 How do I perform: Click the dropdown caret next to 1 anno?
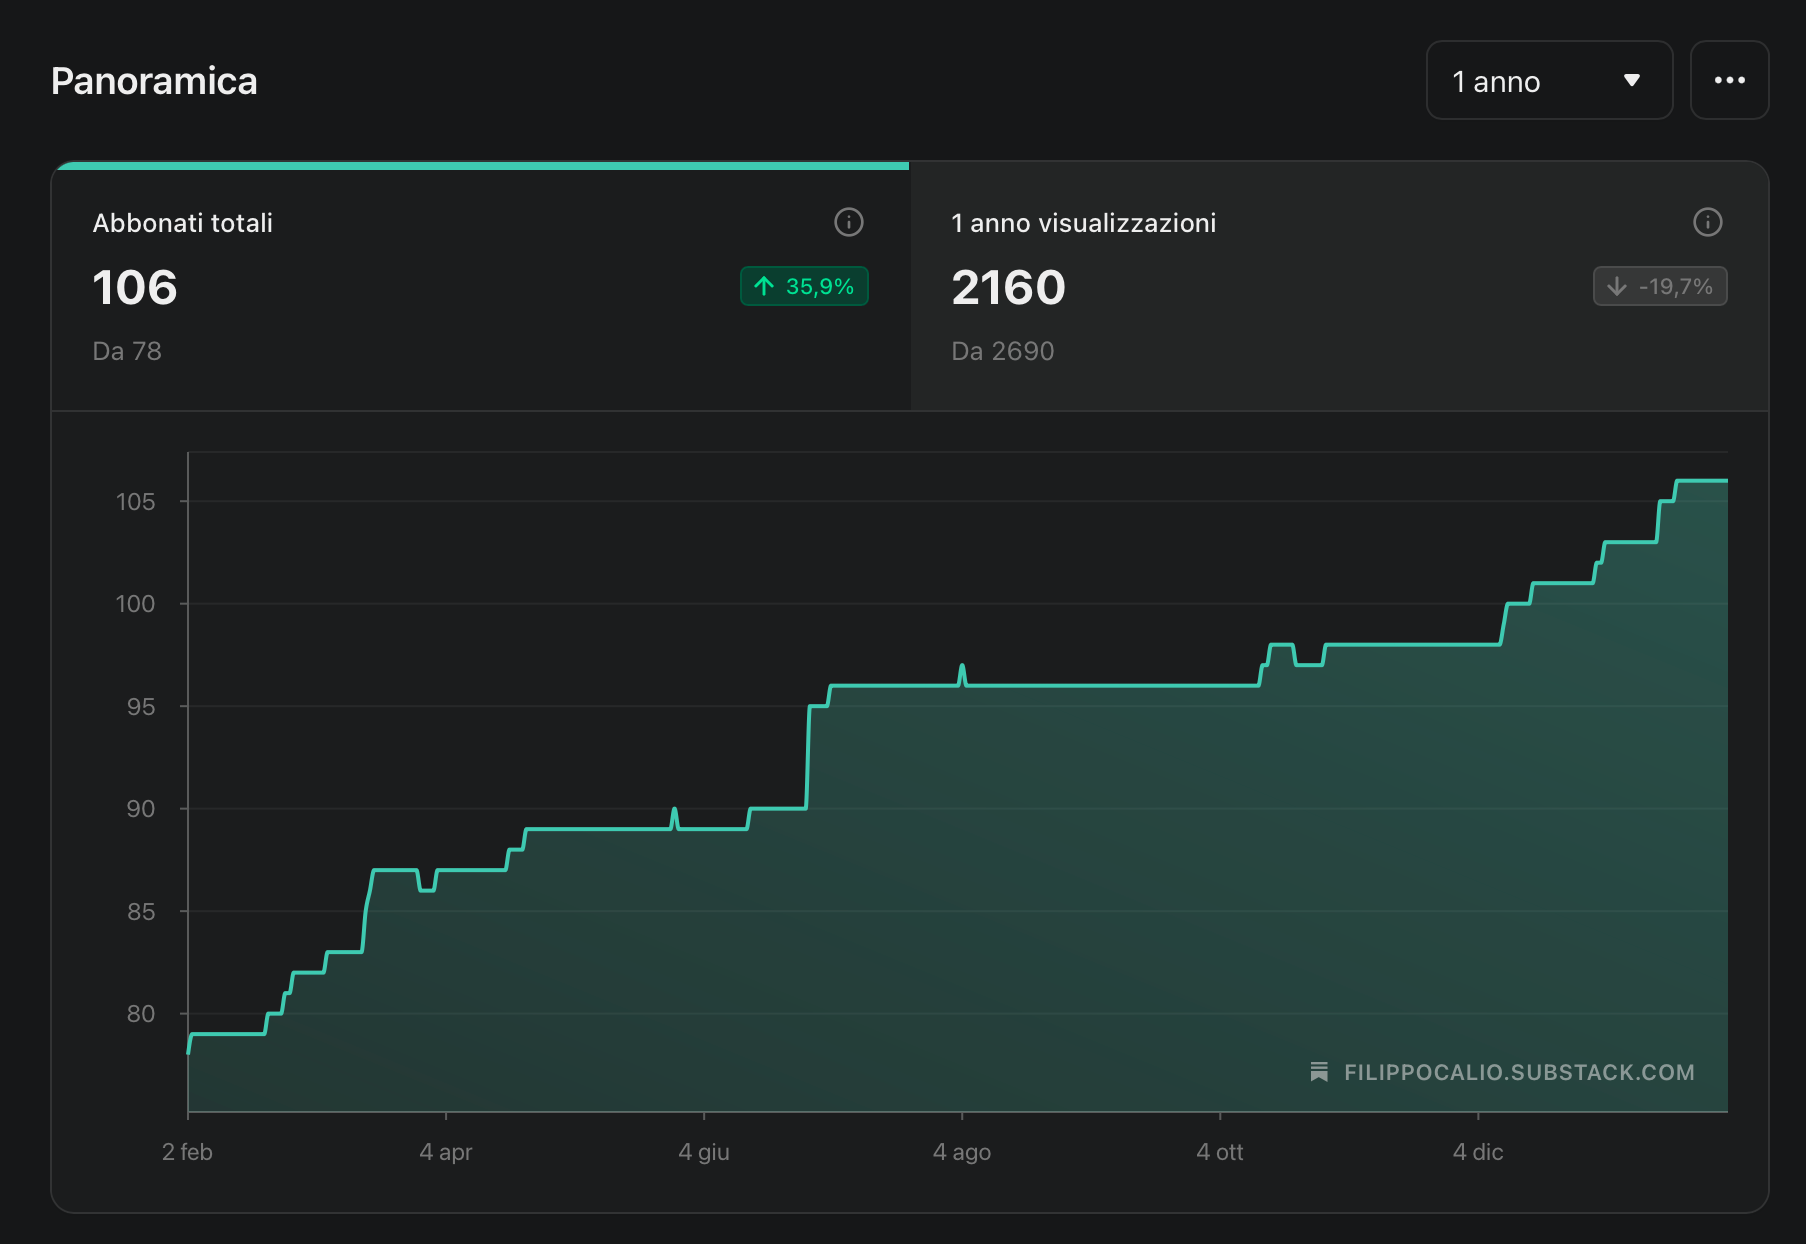coord(1632,80)
